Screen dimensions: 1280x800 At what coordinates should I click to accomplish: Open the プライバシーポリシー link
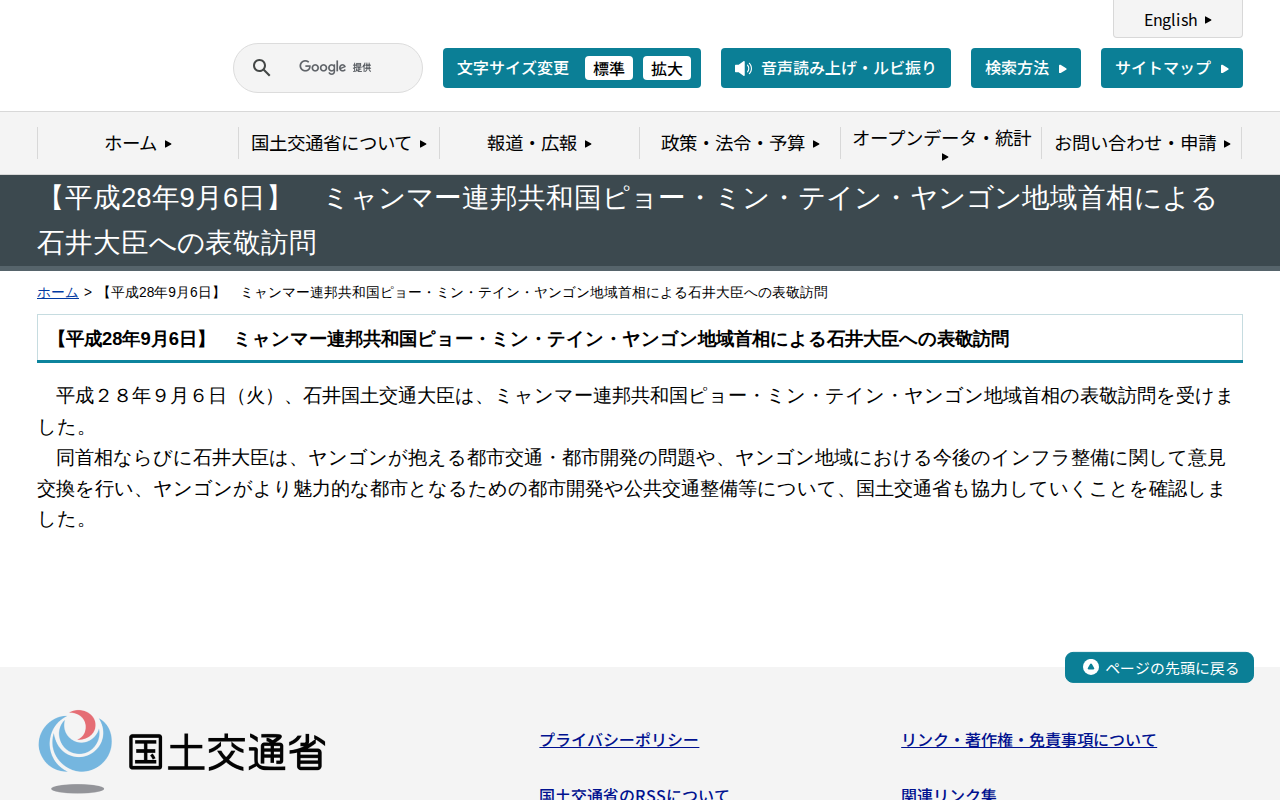(618, 739)
